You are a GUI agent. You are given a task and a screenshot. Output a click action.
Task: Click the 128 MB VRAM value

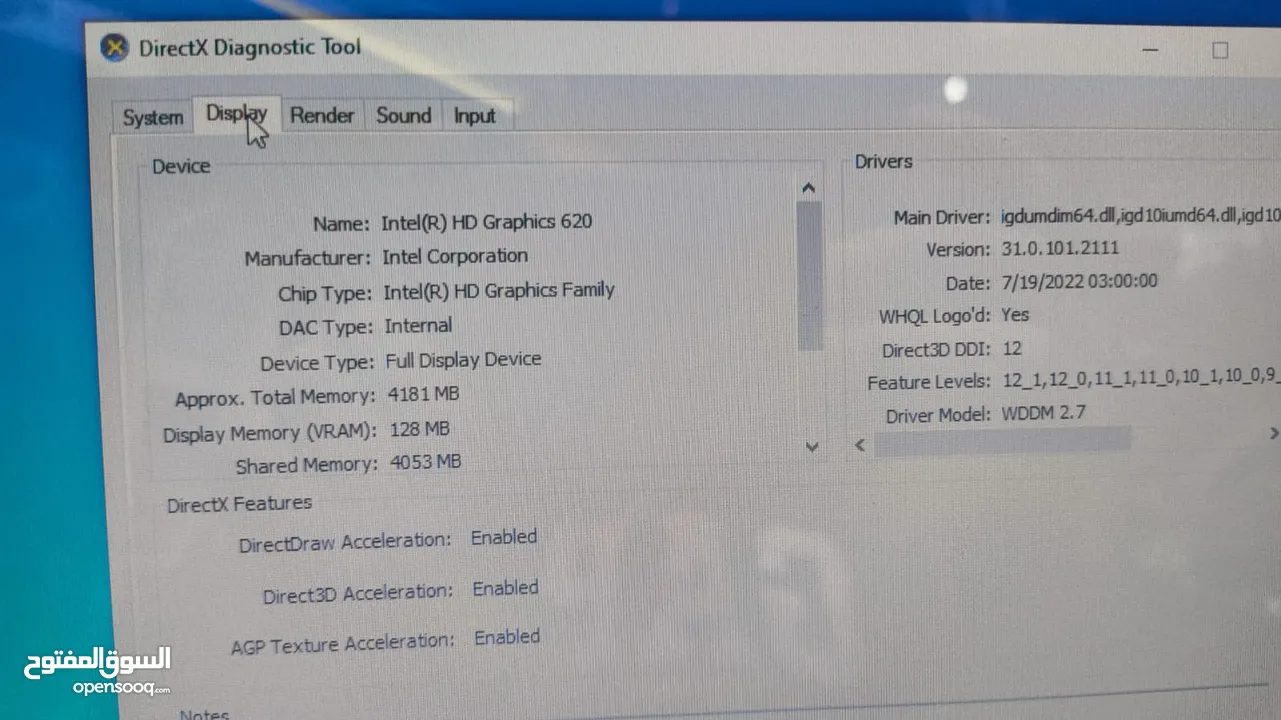tap(419, 429)
